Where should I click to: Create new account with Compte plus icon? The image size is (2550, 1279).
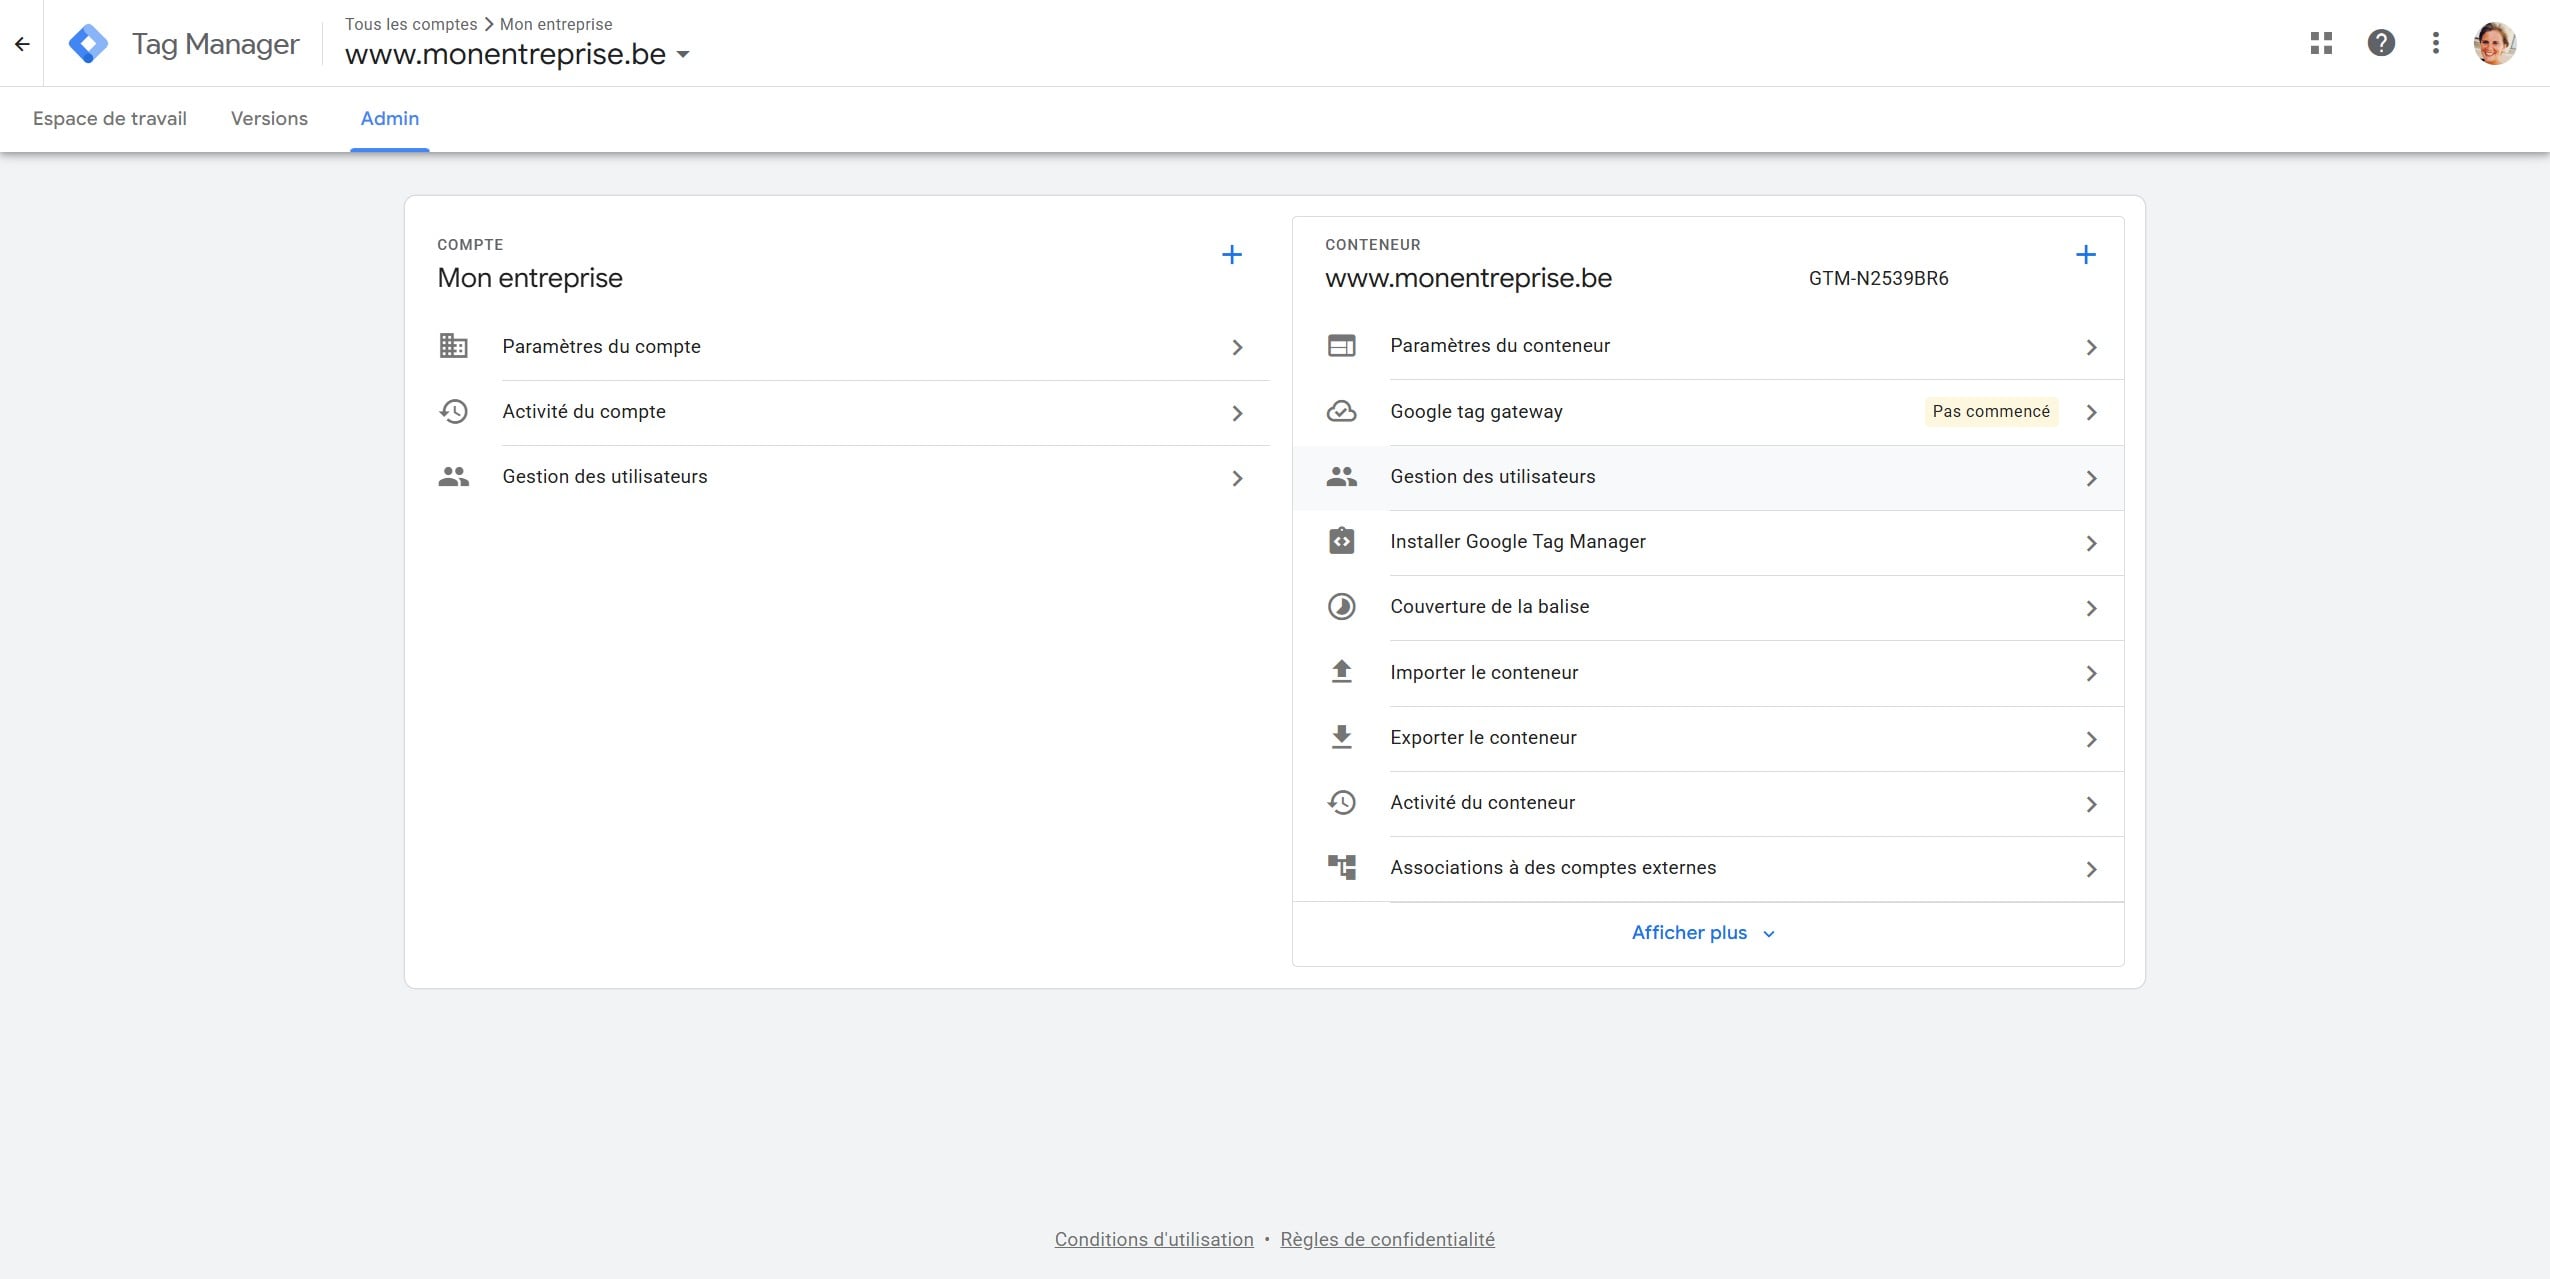coord(1232,255)
